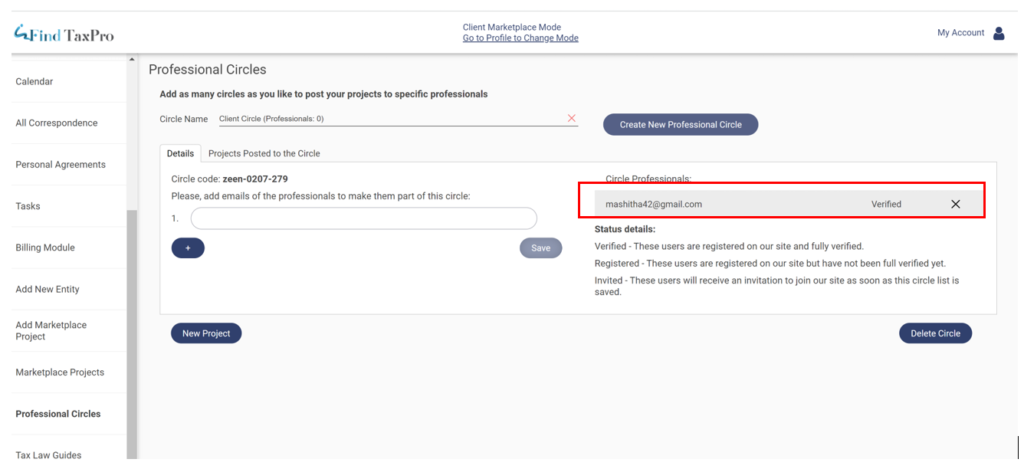Open the Billing Module sidebar item
This screenshot has width=1024, height=469.
click(45, 247)
